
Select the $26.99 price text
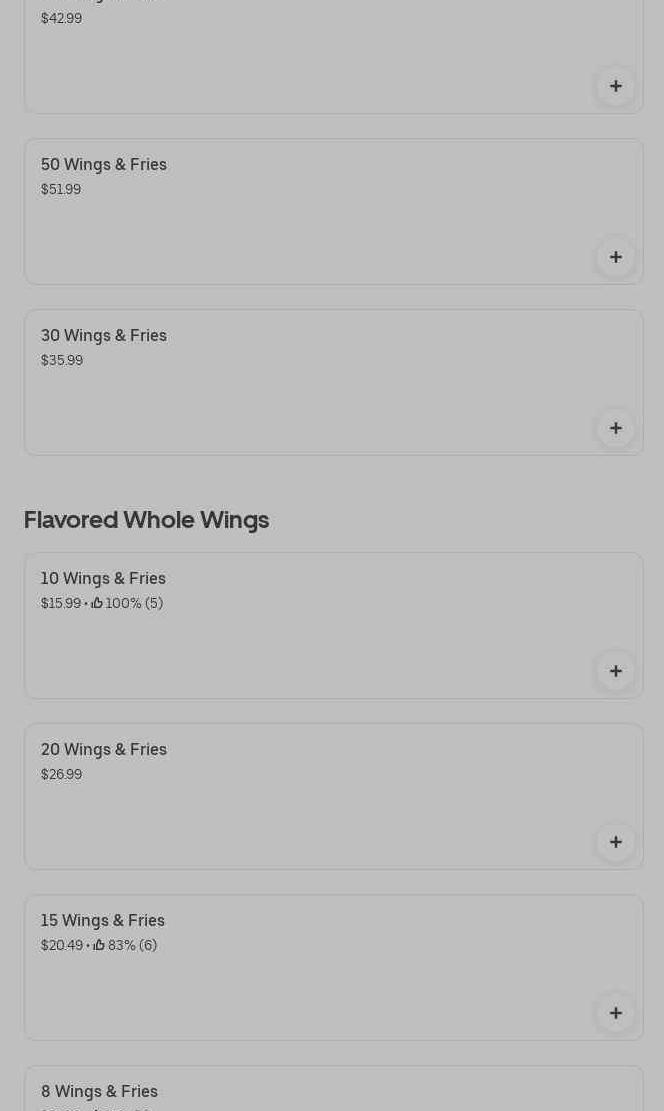[x=62, y=774]
